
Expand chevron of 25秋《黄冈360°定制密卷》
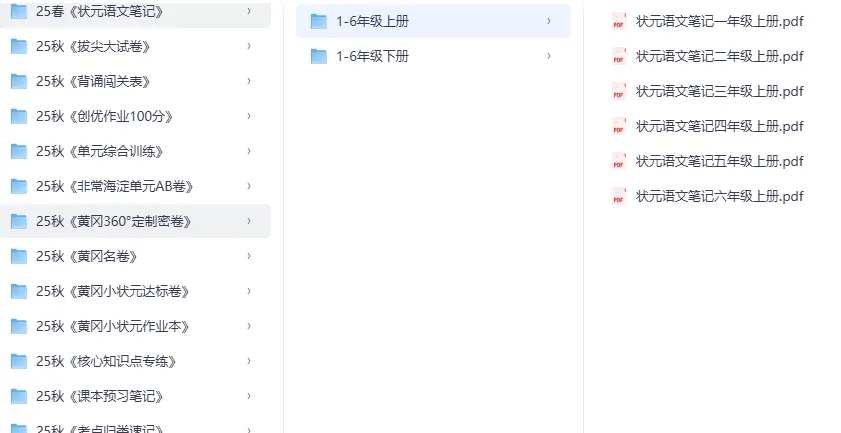tap(249, 221)
